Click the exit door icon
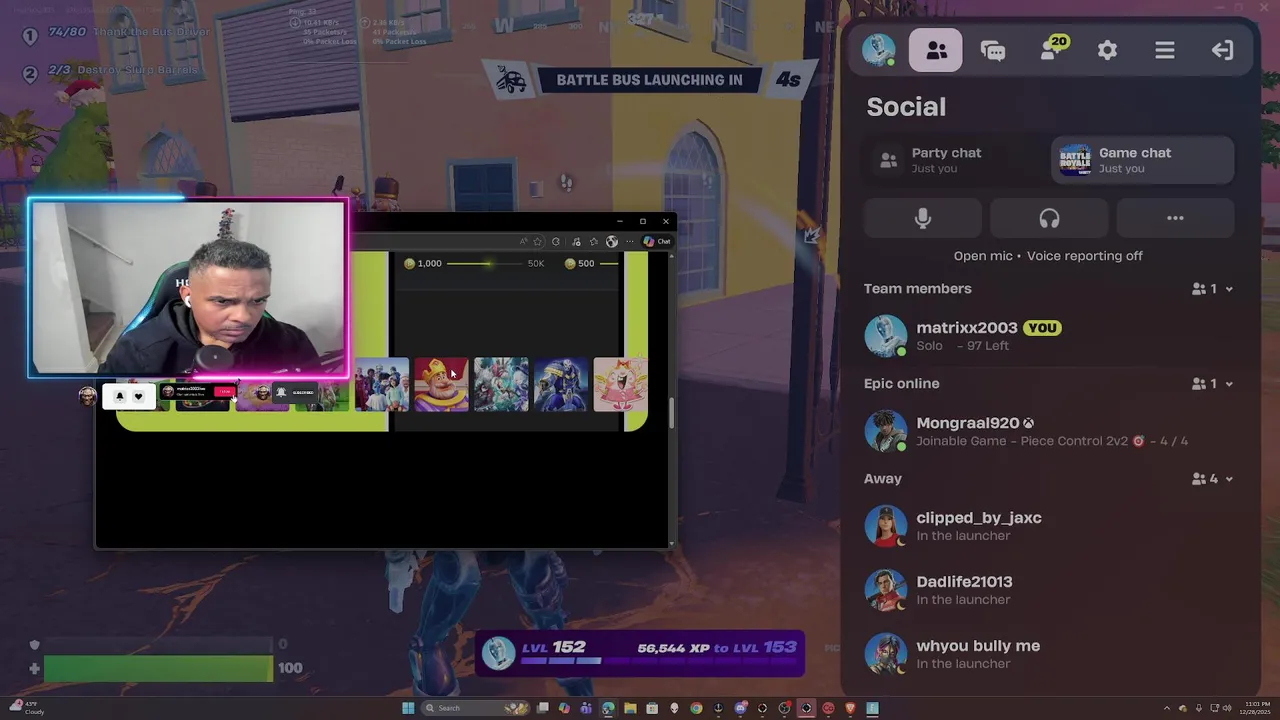This screenshot has height=720, width=1280. pos(1222,50)
